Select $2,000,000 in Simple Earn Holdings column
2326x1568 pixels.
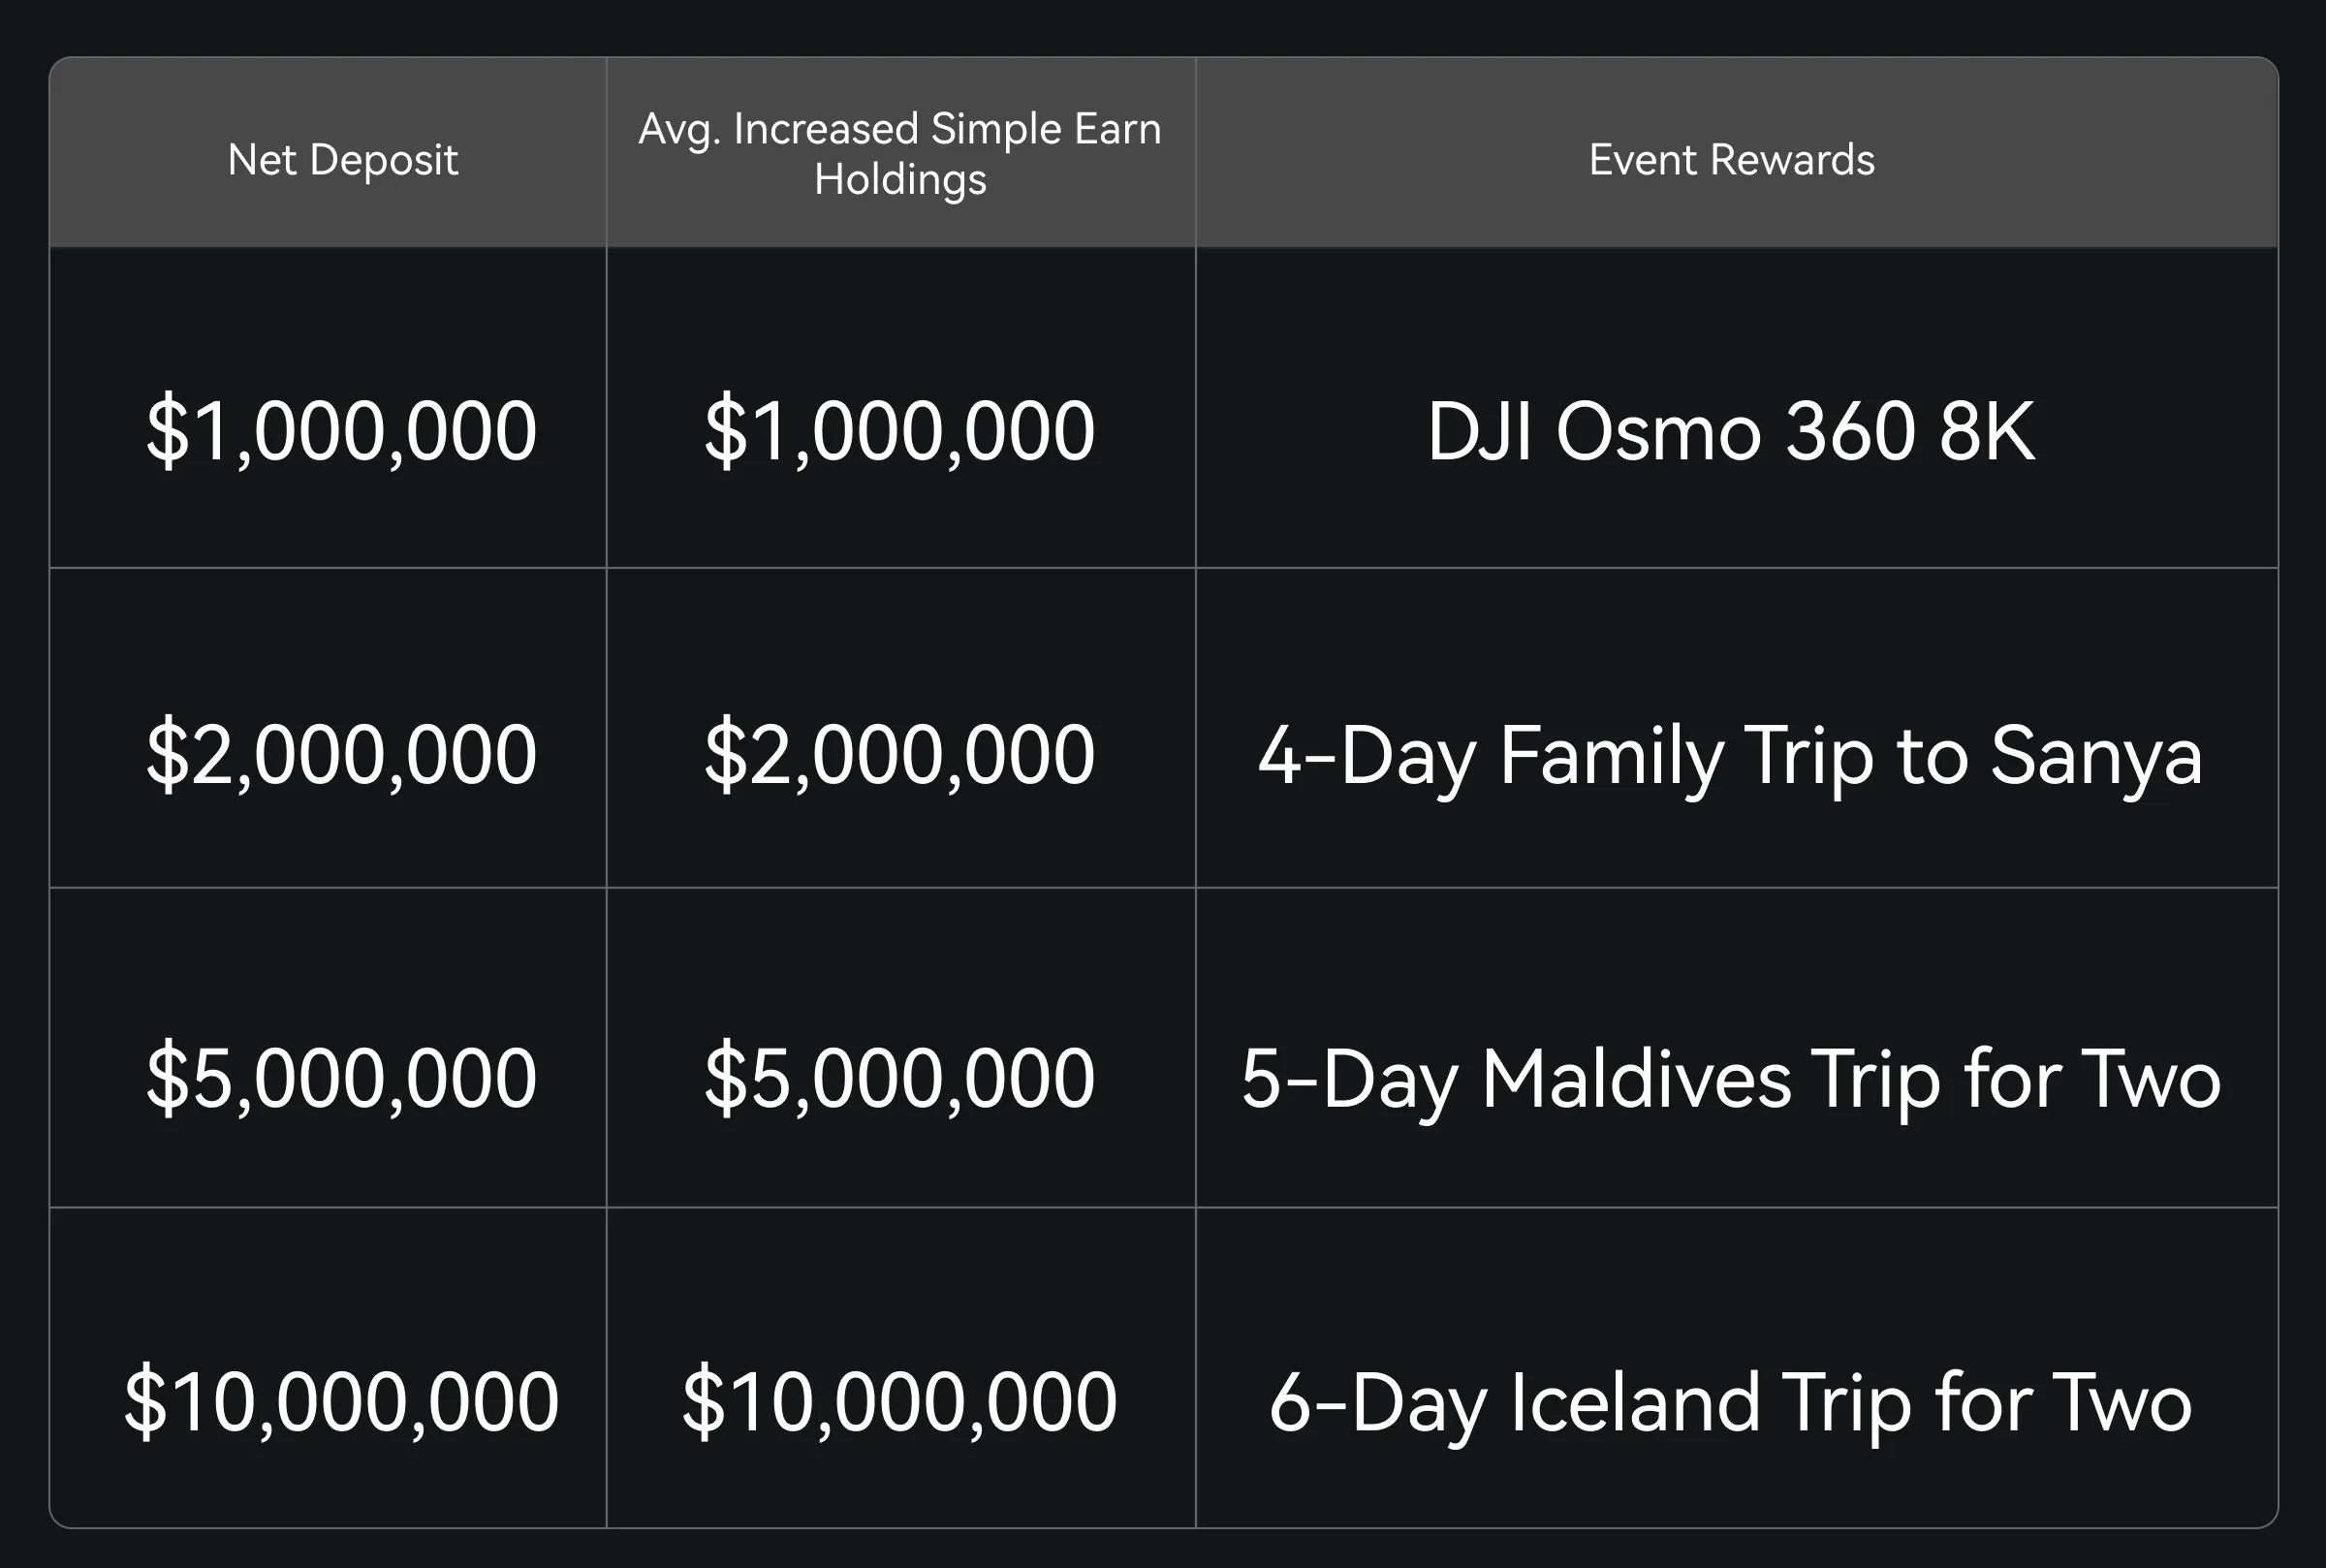tap(900, 754)
